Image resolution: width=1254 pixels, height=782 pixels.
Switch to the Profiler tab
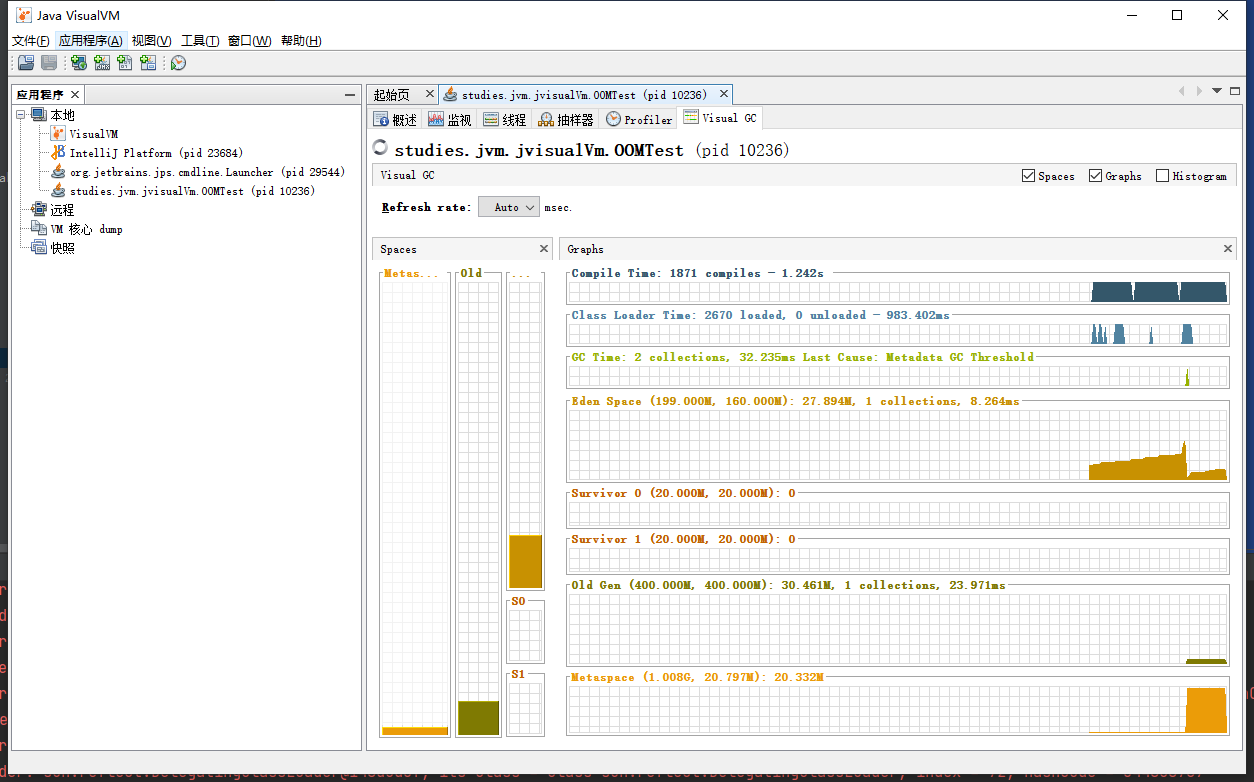[x=639, y=119]
